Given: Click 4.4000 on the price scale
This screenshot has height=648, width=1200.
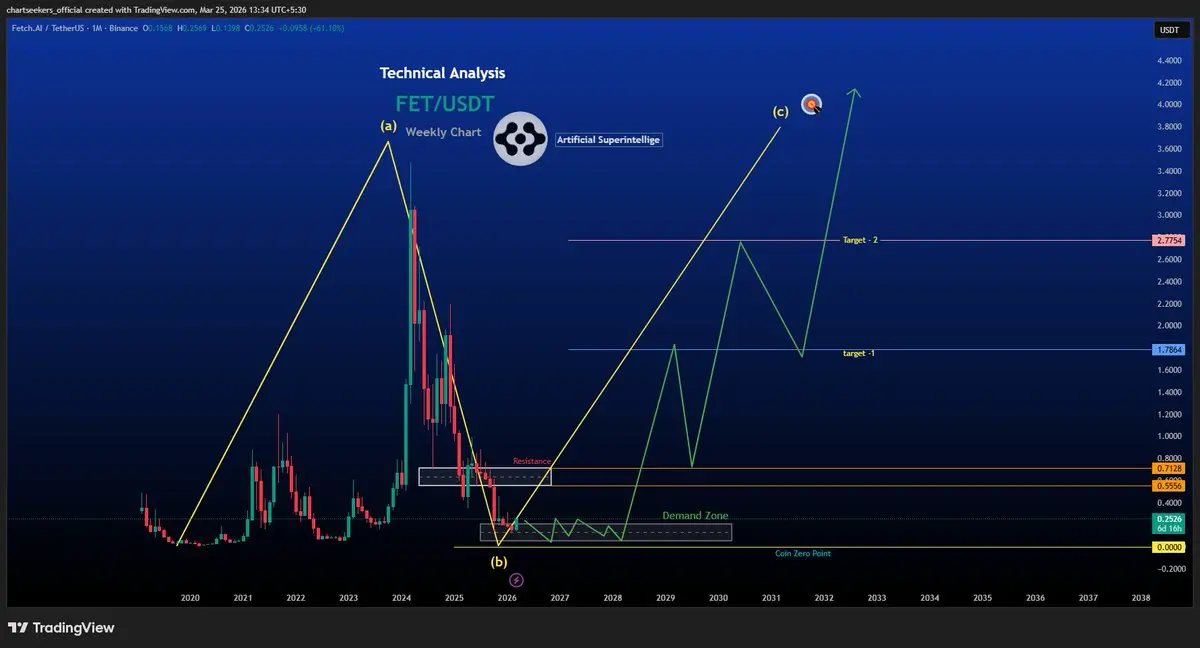Looking at the screenshot, I should click(x=1169, y=60).
